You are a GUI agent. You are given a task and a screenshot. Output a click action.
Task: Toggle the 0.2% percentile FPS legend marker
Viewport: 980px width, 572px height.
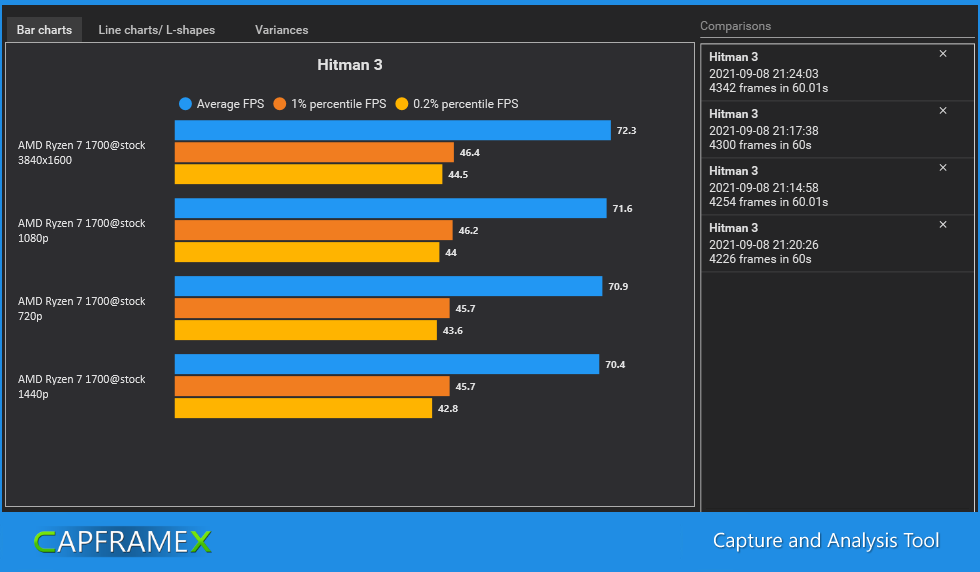pyautogui.click(x=401, y=104)
